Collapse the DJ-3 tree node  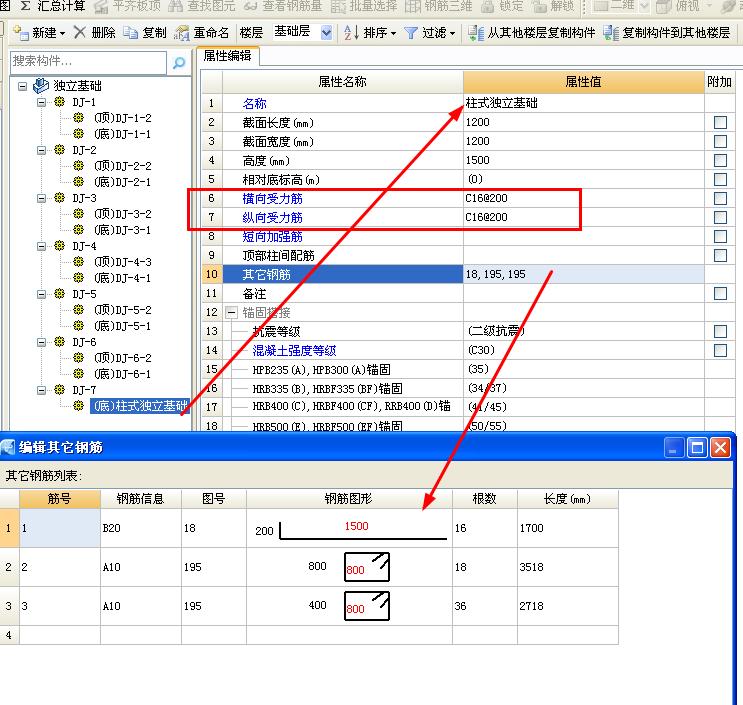42,198
